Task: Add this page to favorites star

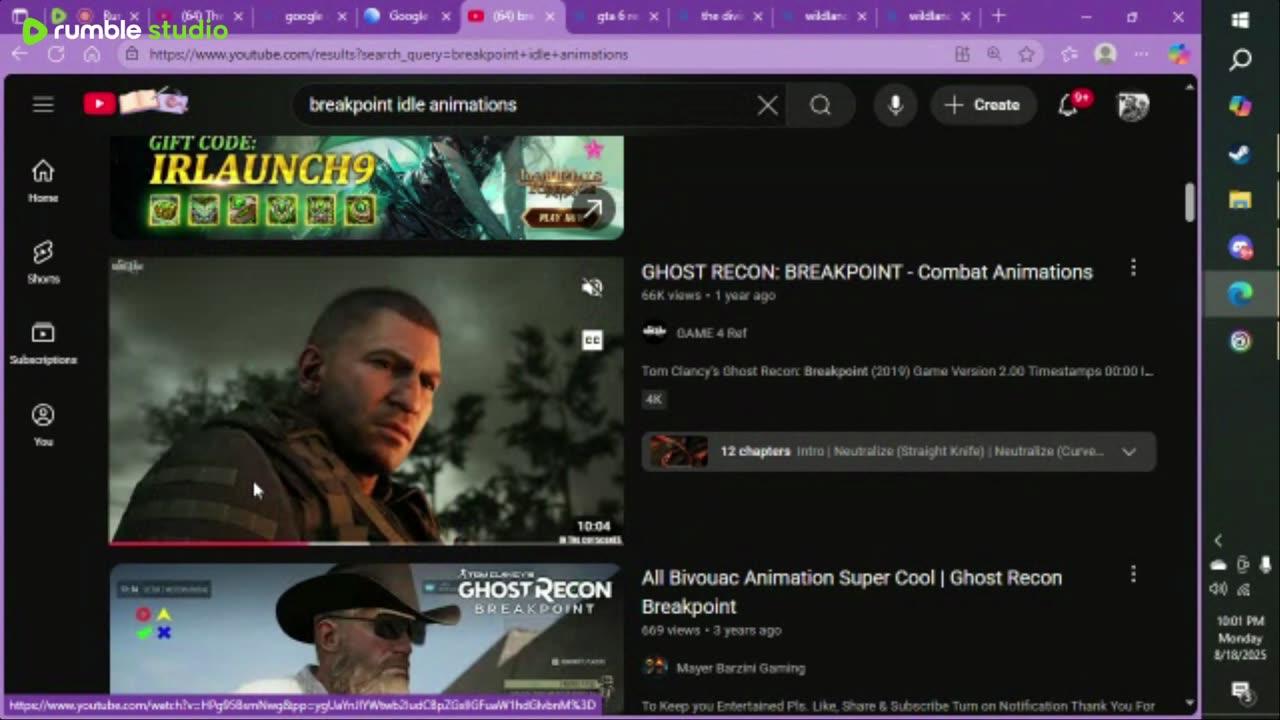Action: [x=1026, y=54]
